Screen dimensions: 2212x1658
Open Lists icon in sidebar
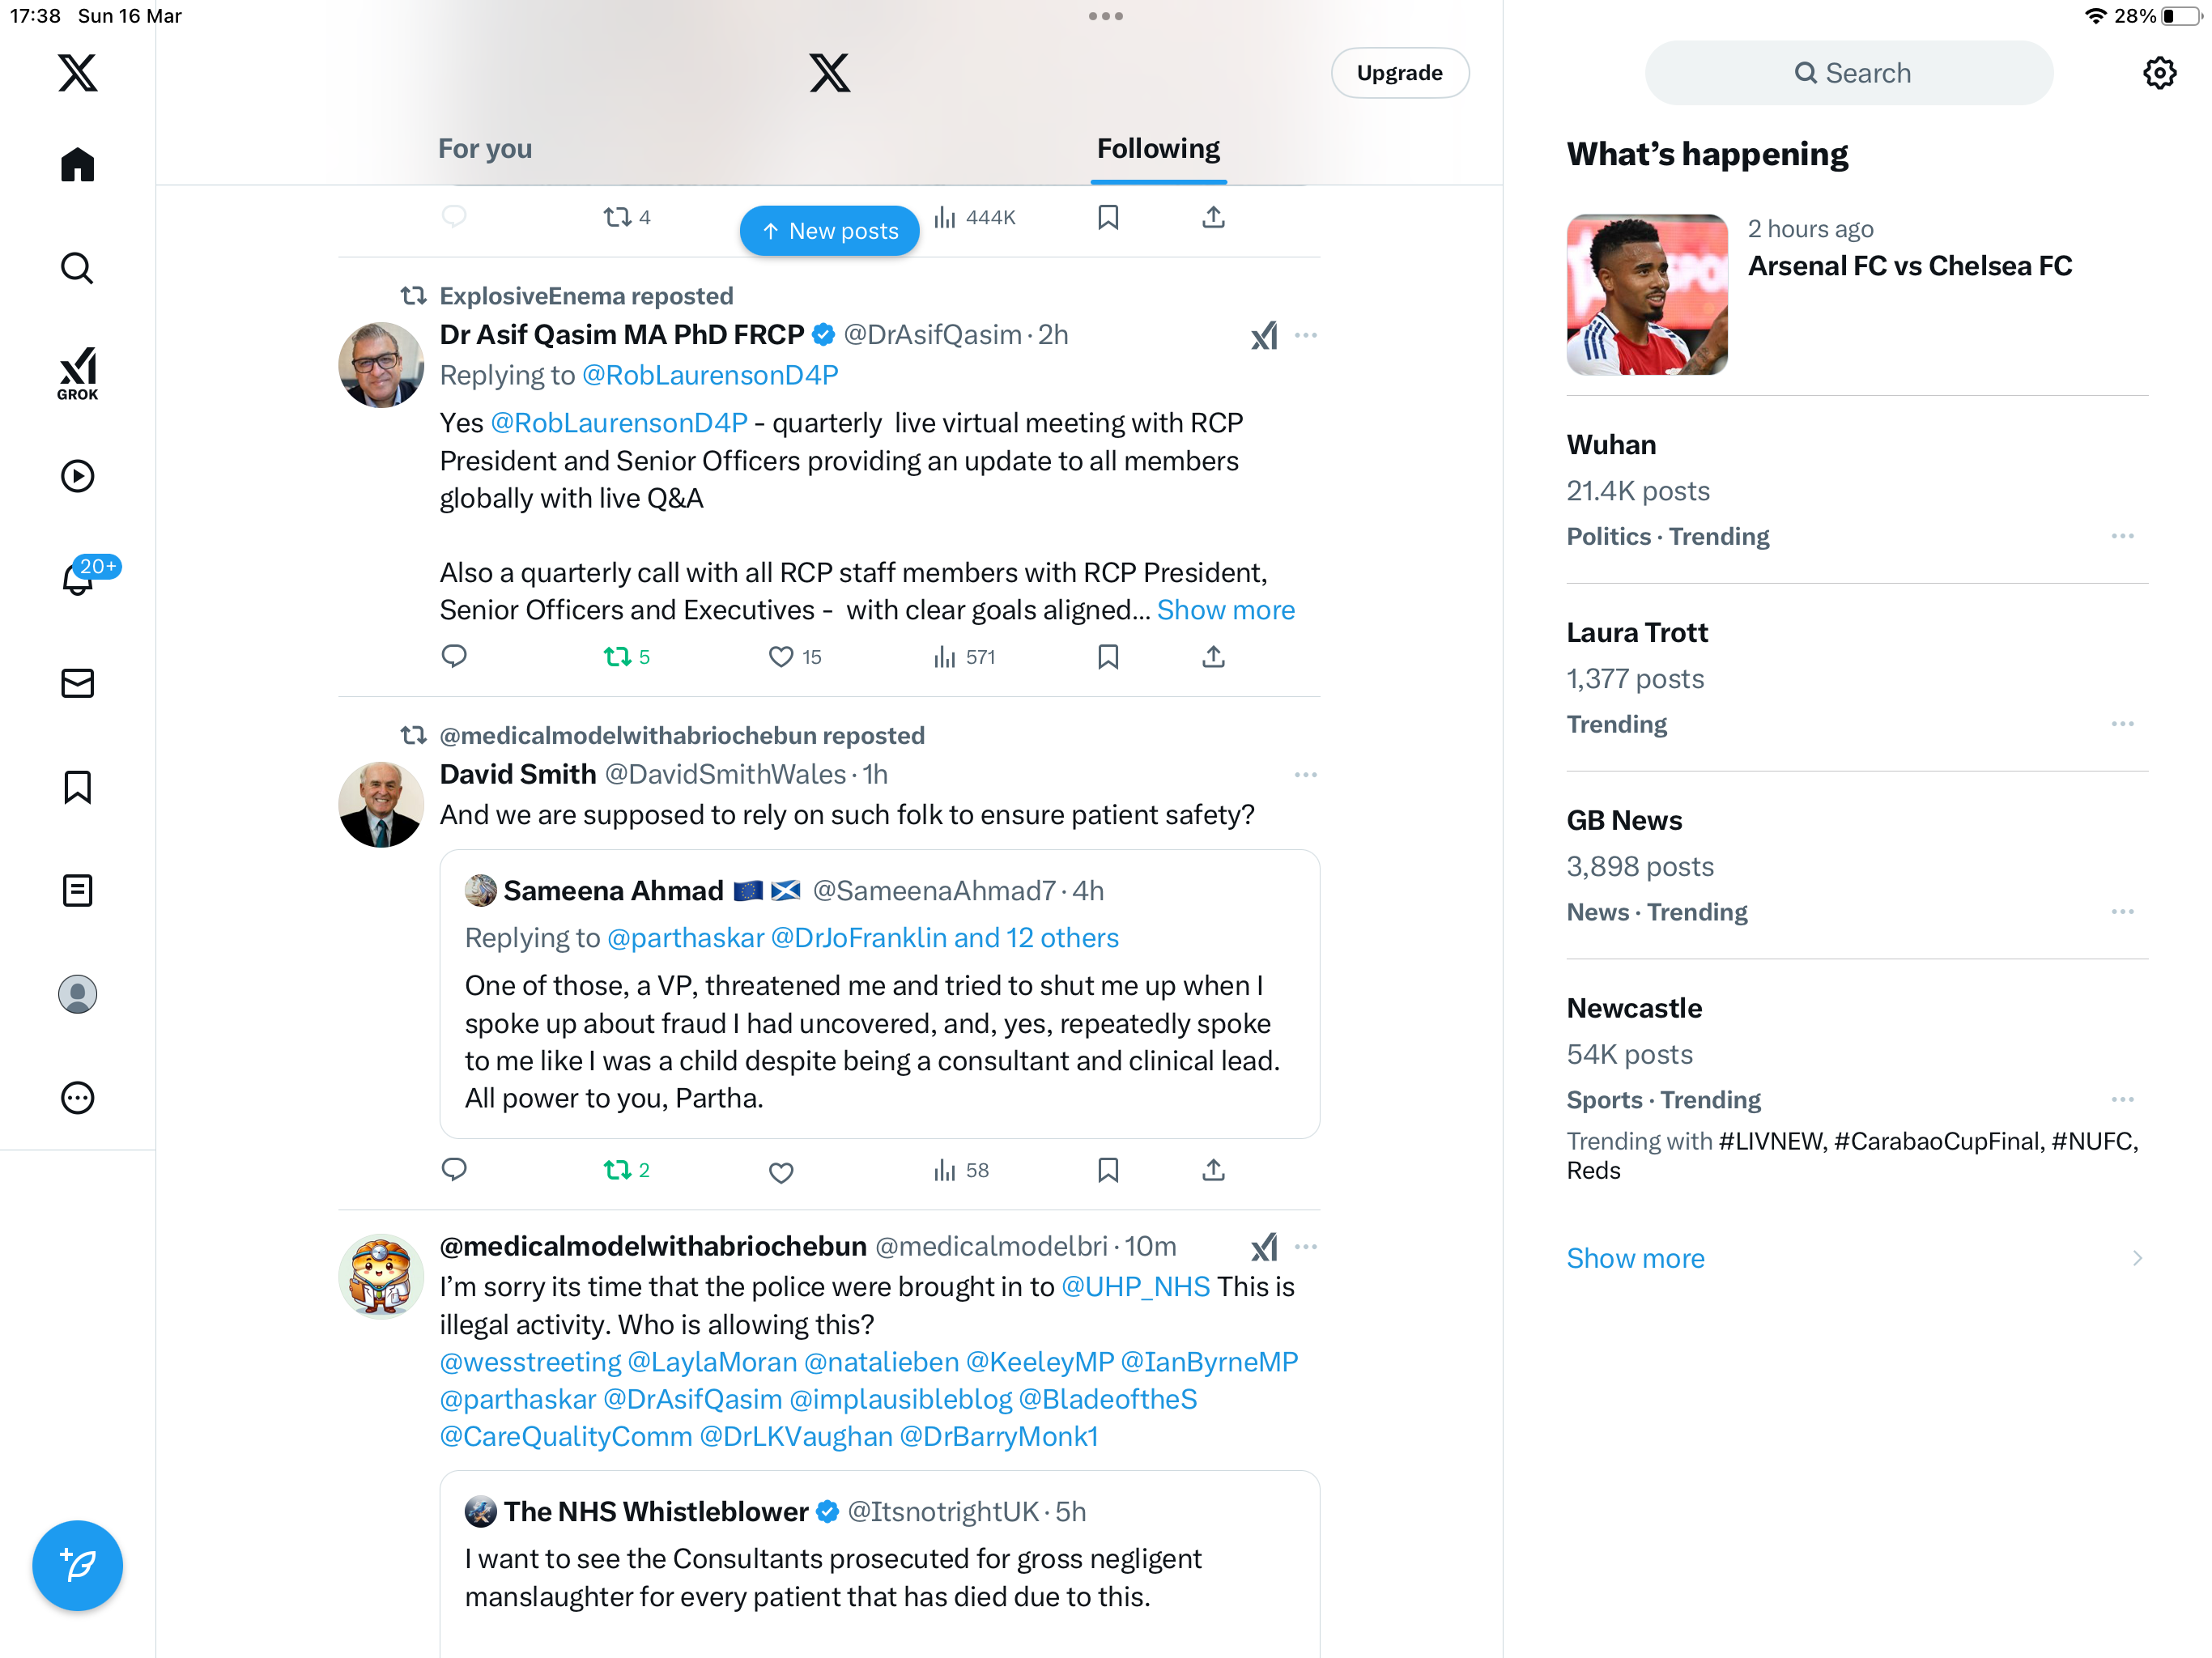[77, 890]
